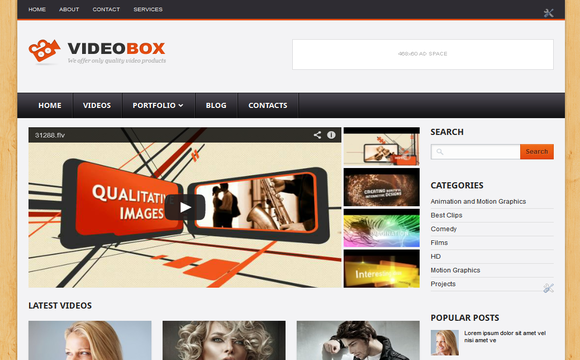Click the 468x60 ad space banner
The height and width of the screenshot is (360, 580).
[423, 54]
